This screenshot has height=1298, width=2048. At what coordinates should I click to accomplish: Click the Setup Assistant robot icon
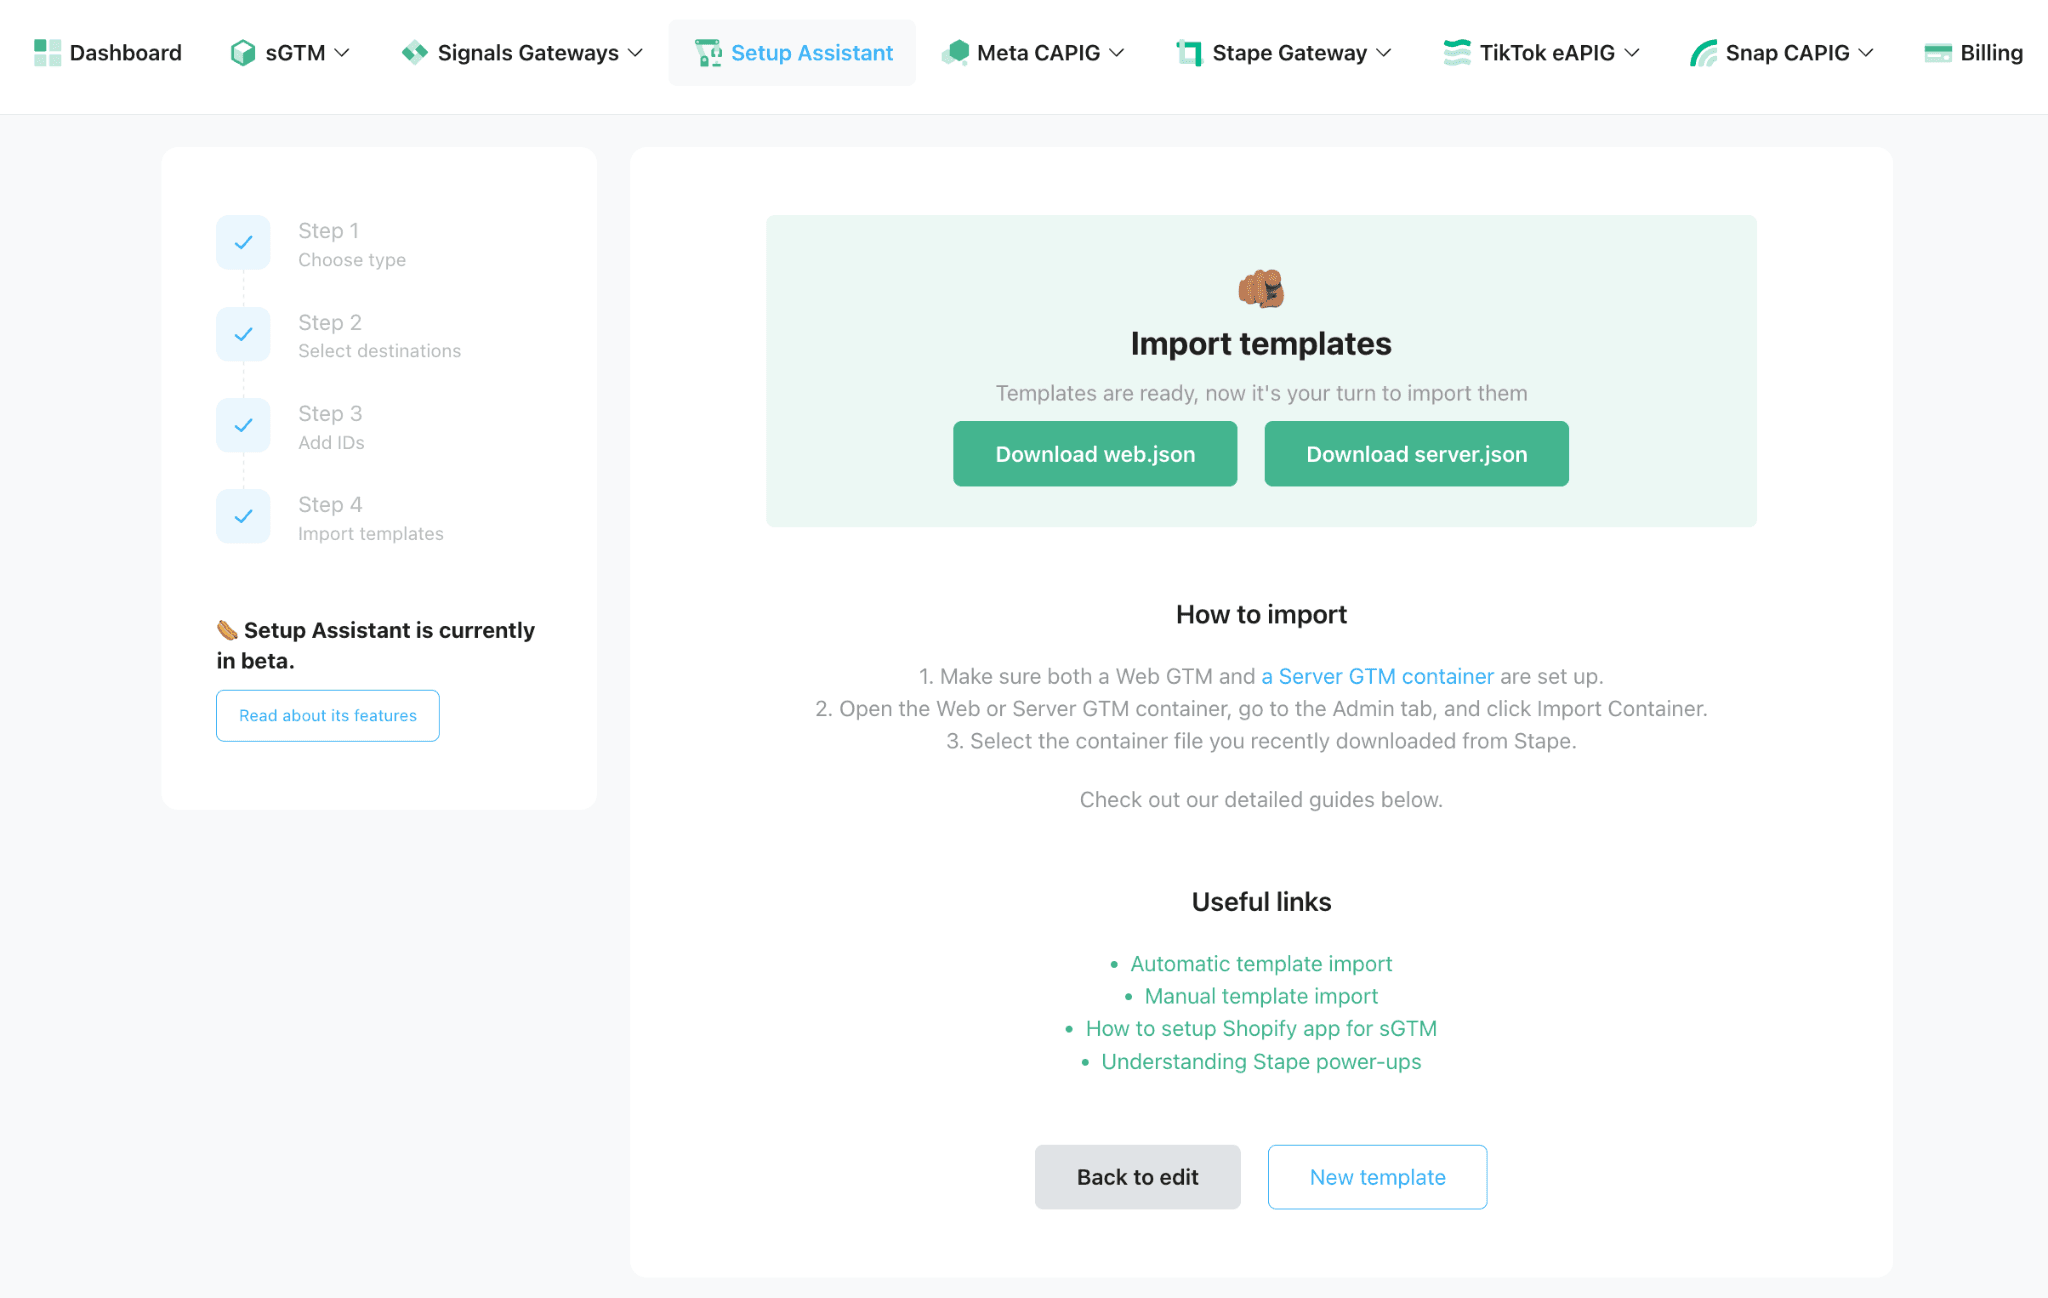pyautogui.click(x=708, y=52)
